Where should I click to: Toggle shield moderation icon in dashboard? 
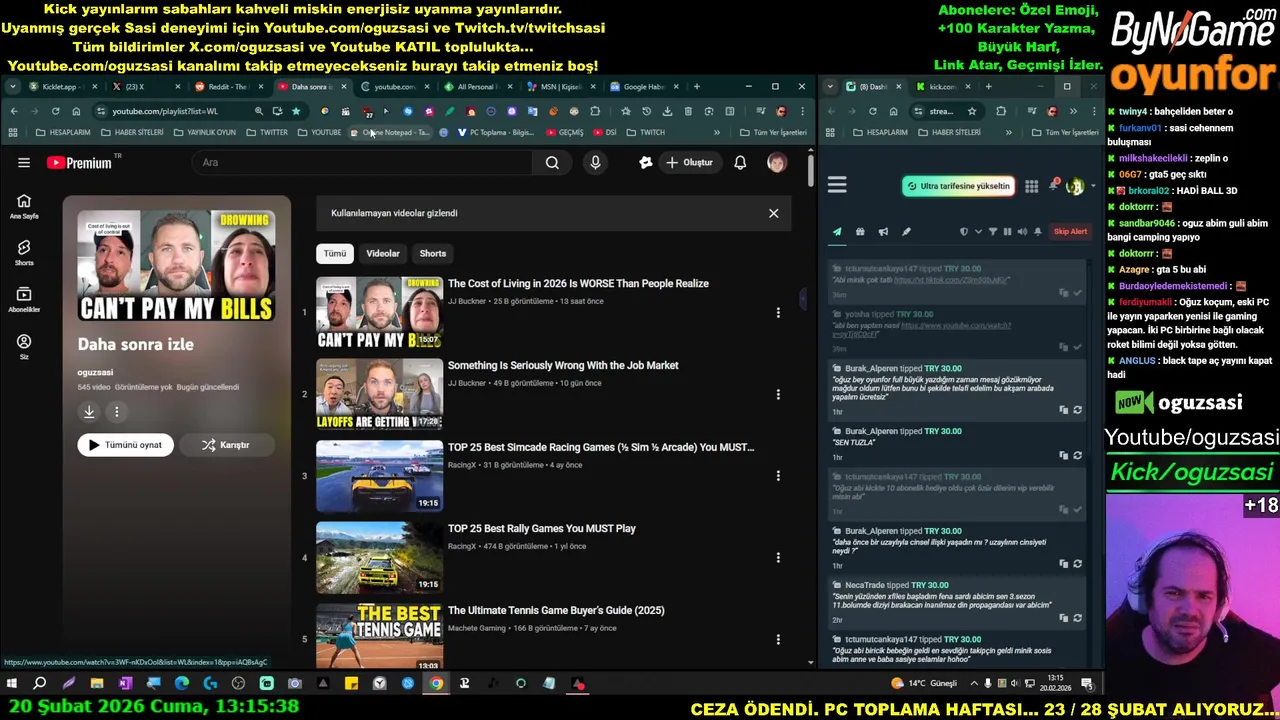coord(964,232)
